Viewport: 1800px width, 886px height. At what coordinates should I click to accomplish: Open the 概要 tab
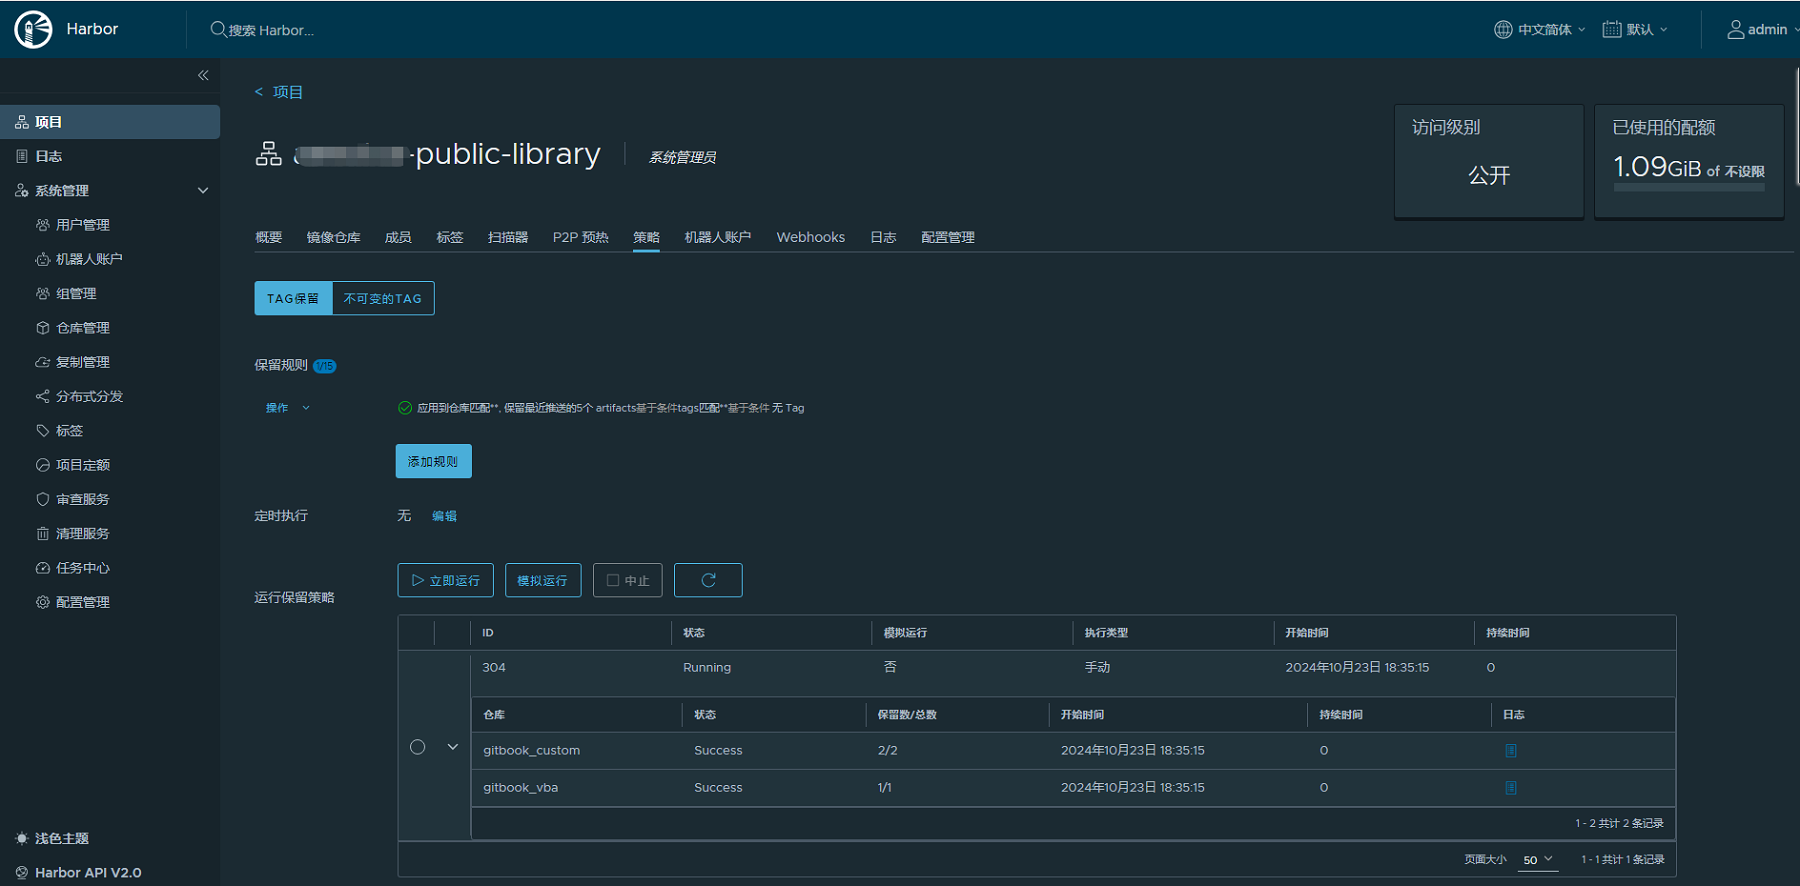(268, 237)
